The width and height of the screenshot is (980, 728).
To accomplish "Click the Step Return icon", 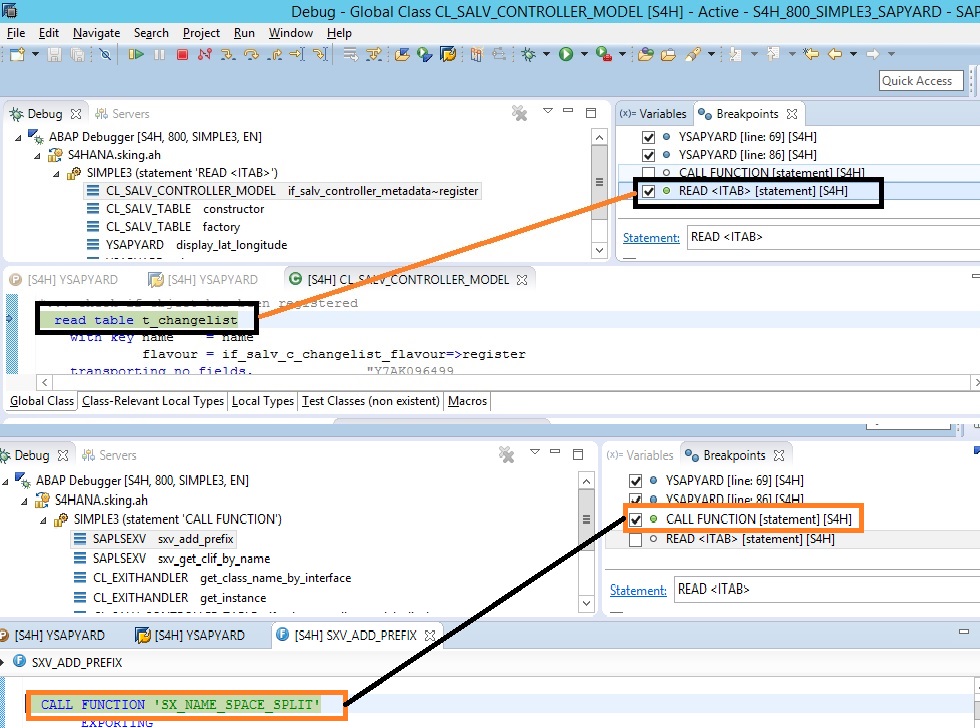I will (274, 54).
